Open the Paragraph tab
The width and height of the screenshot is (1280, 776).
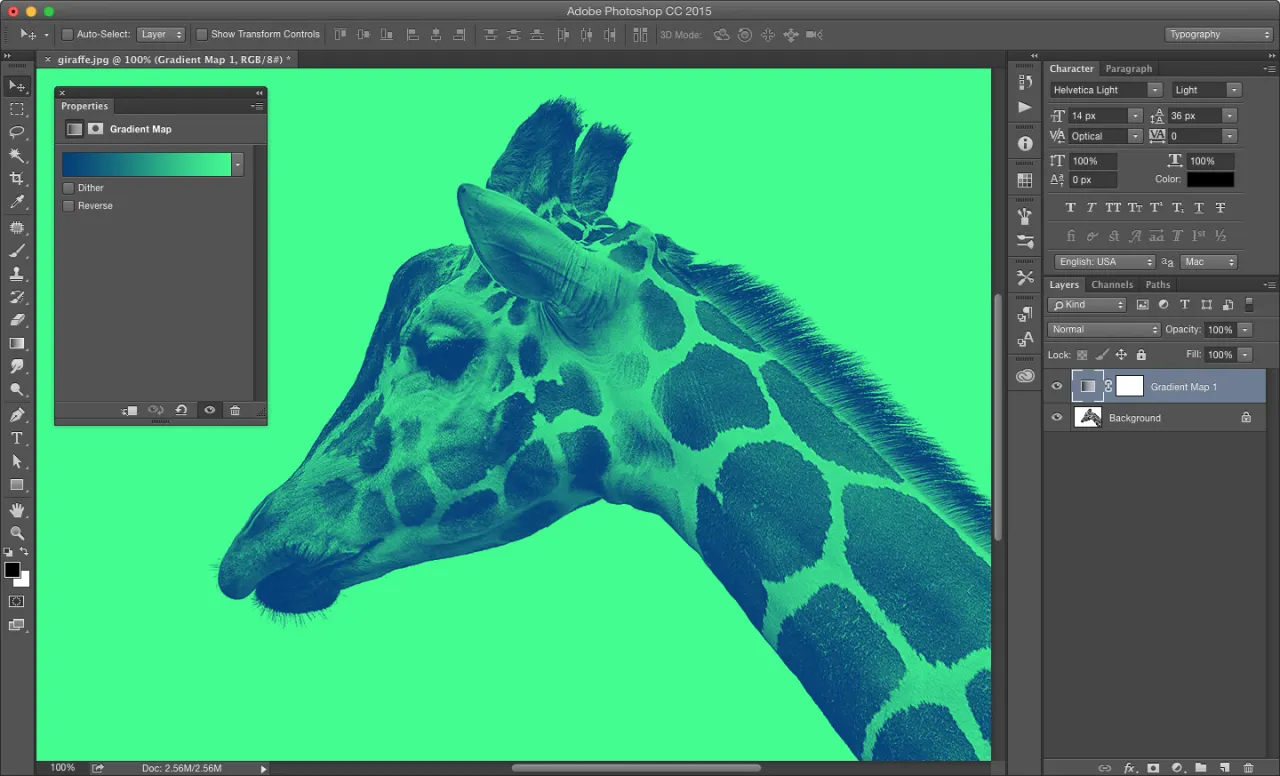pos(1129,68)
